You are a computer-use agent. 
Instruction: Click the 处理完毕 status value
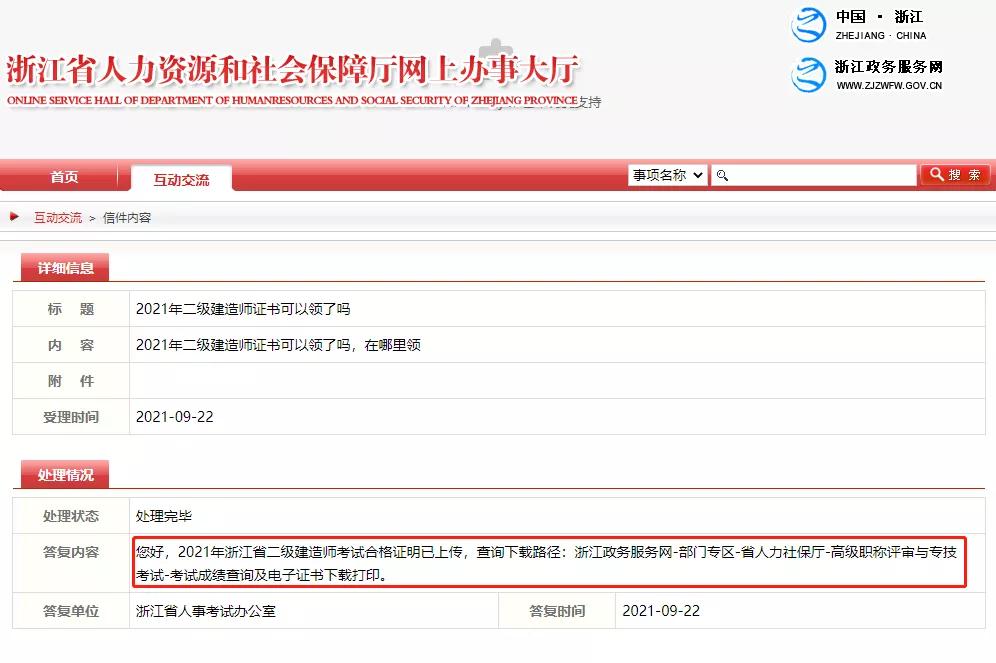(x=164, y=517)
